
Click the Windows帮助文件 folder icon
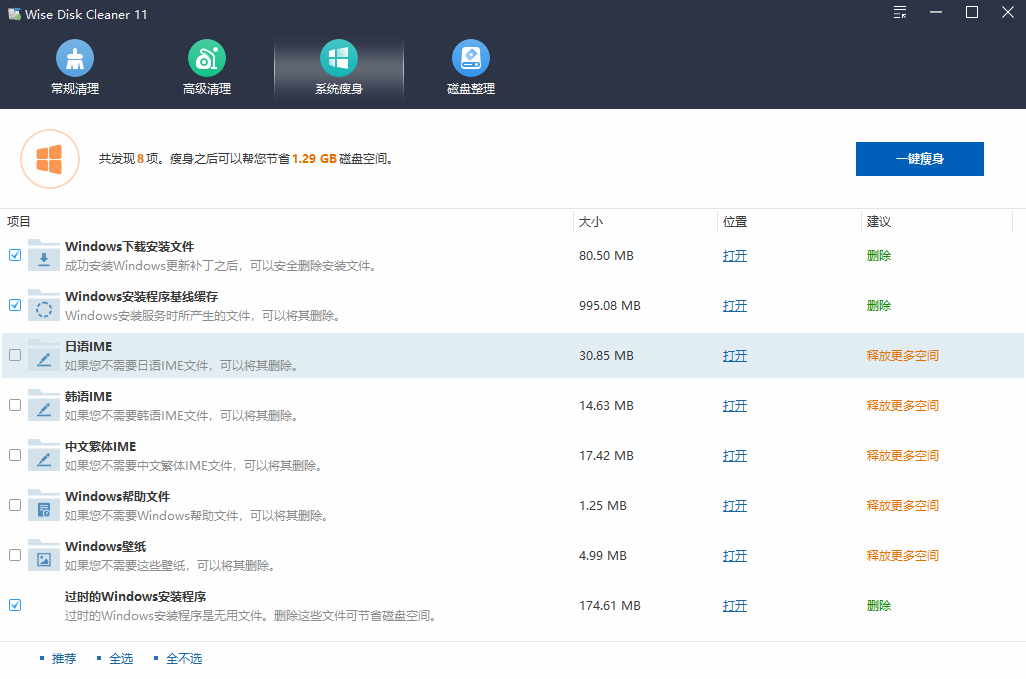[x=44, y=506]
